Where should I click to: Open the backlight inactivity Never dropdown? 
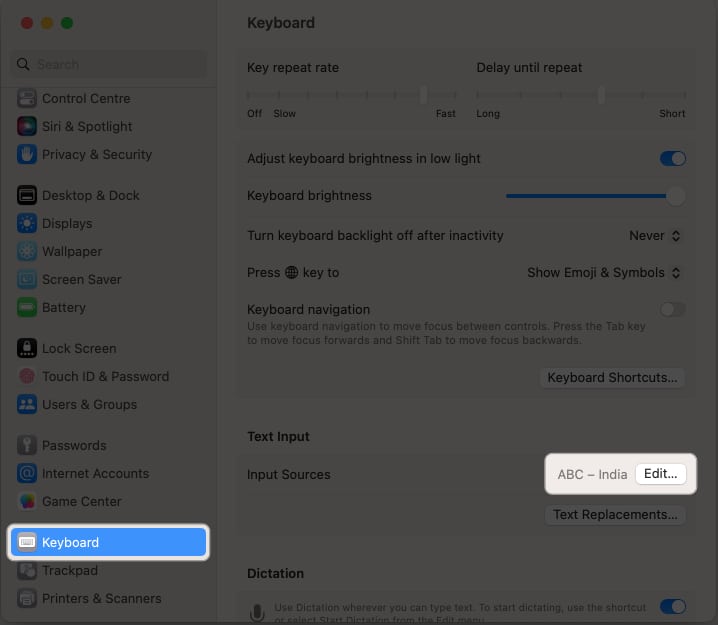click(x=655, y=236)
